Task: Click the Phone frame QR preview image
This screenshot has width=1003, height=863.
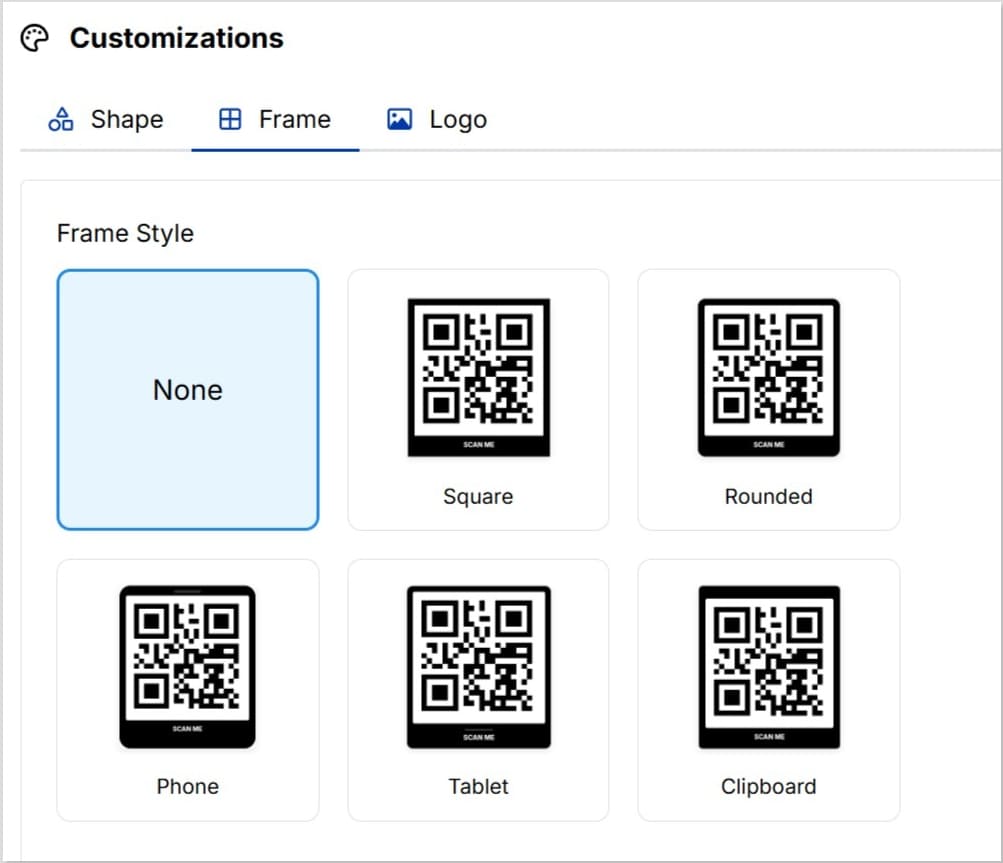Action: click(187, 667)
